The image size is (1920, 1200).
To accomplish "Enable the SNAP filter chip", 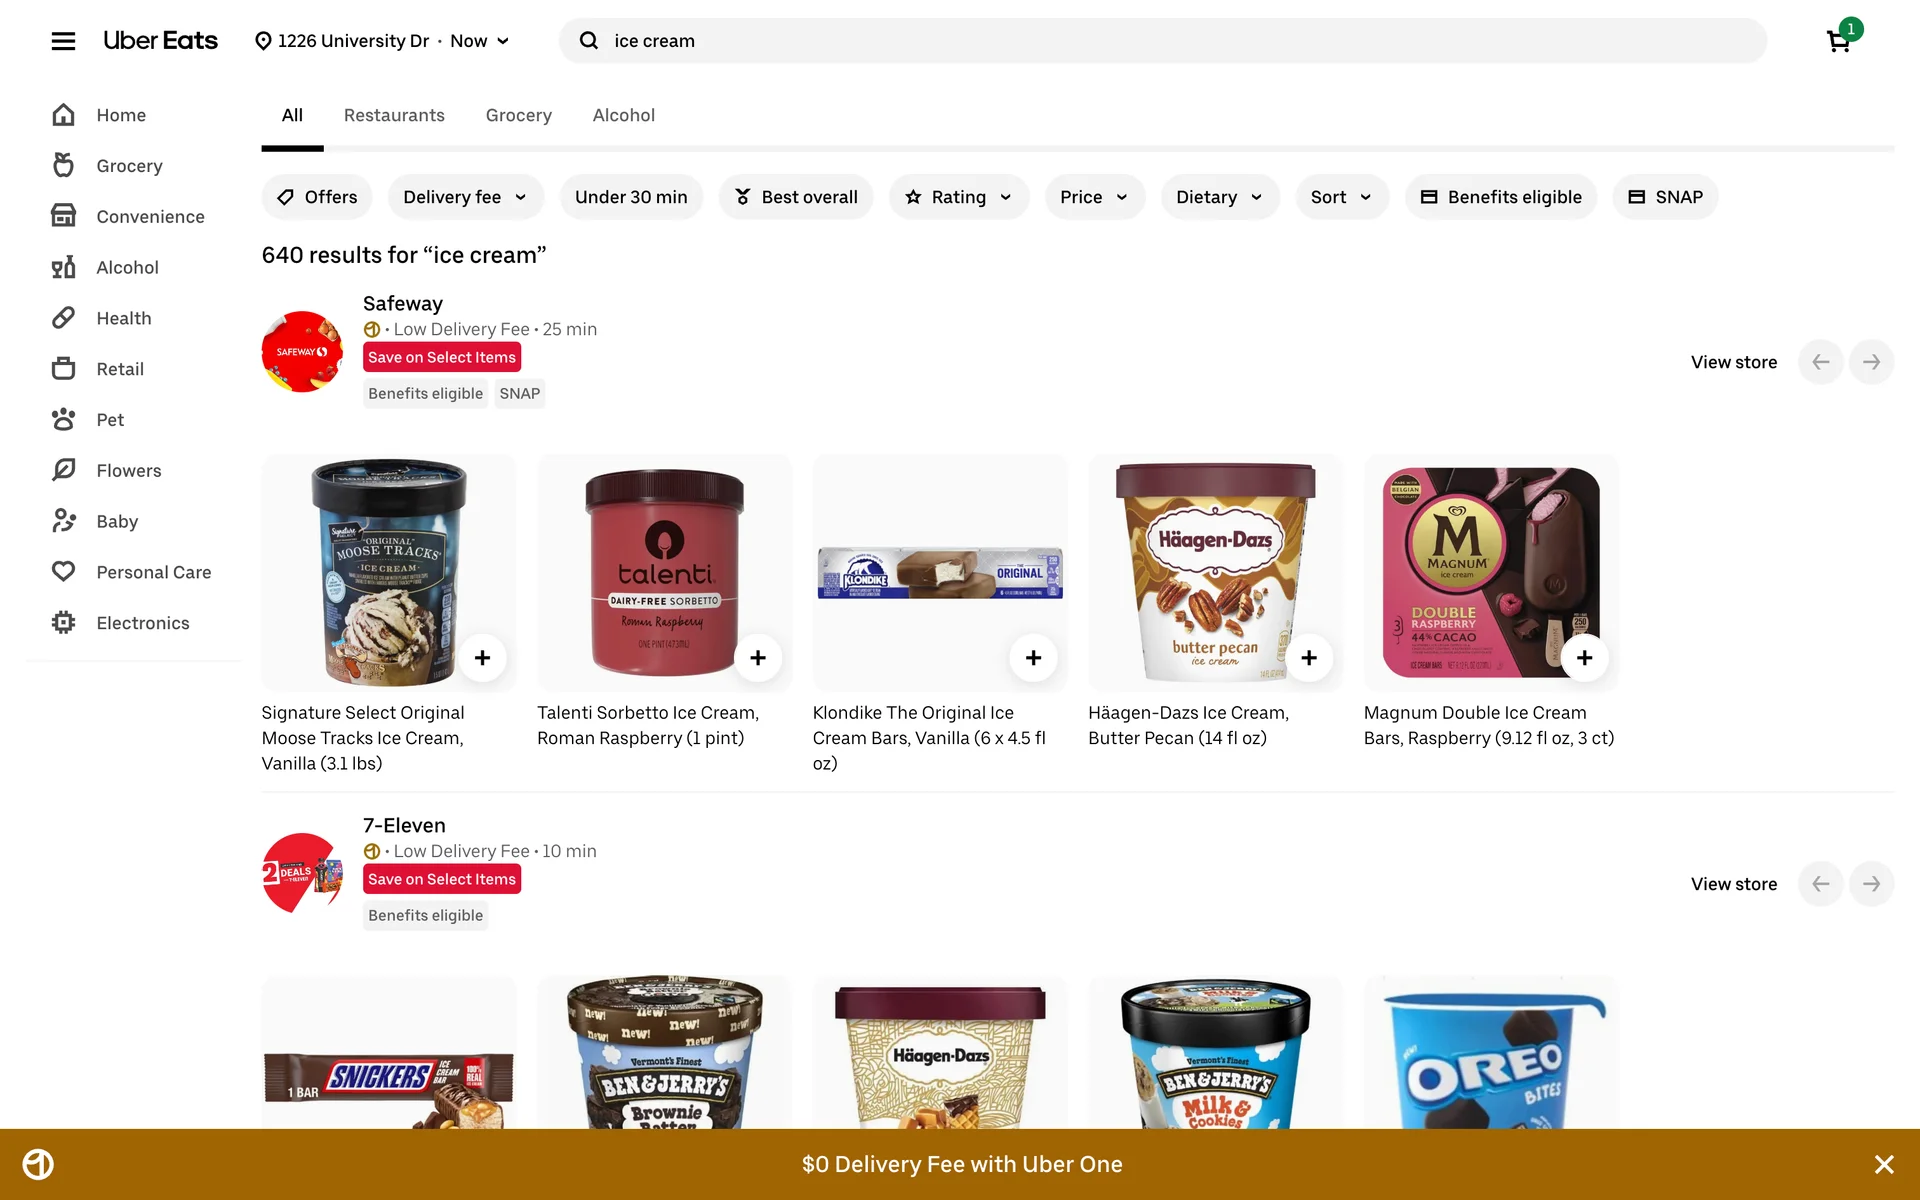I will pyautogui.click(x=1665, y=197).
